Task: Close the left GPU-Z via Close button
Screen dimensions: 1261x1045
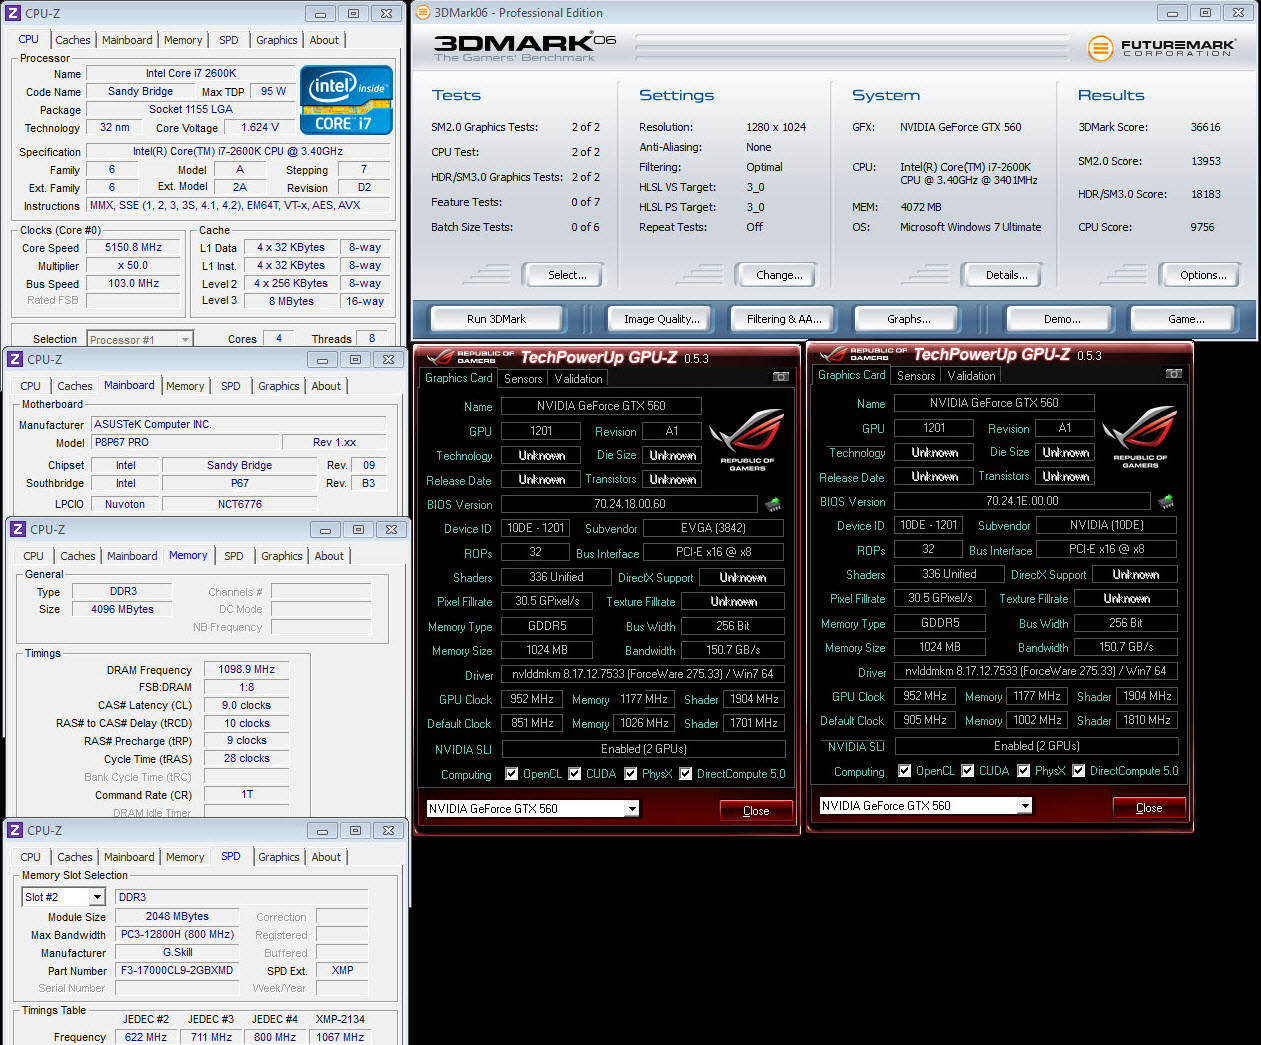Action: 756,811
